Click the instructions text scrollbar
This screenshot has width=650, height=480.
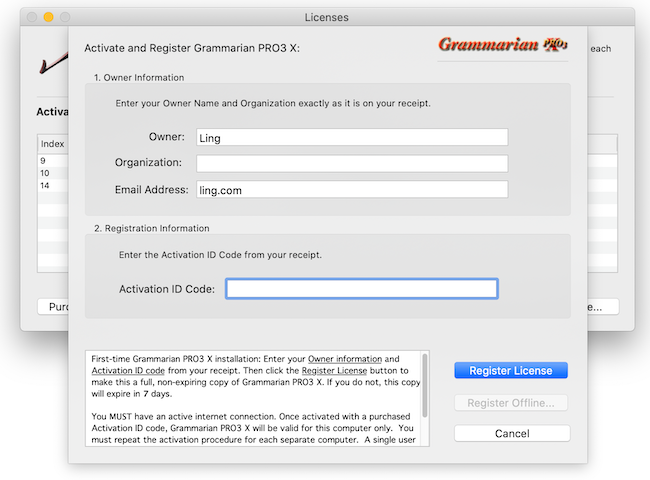424,385
